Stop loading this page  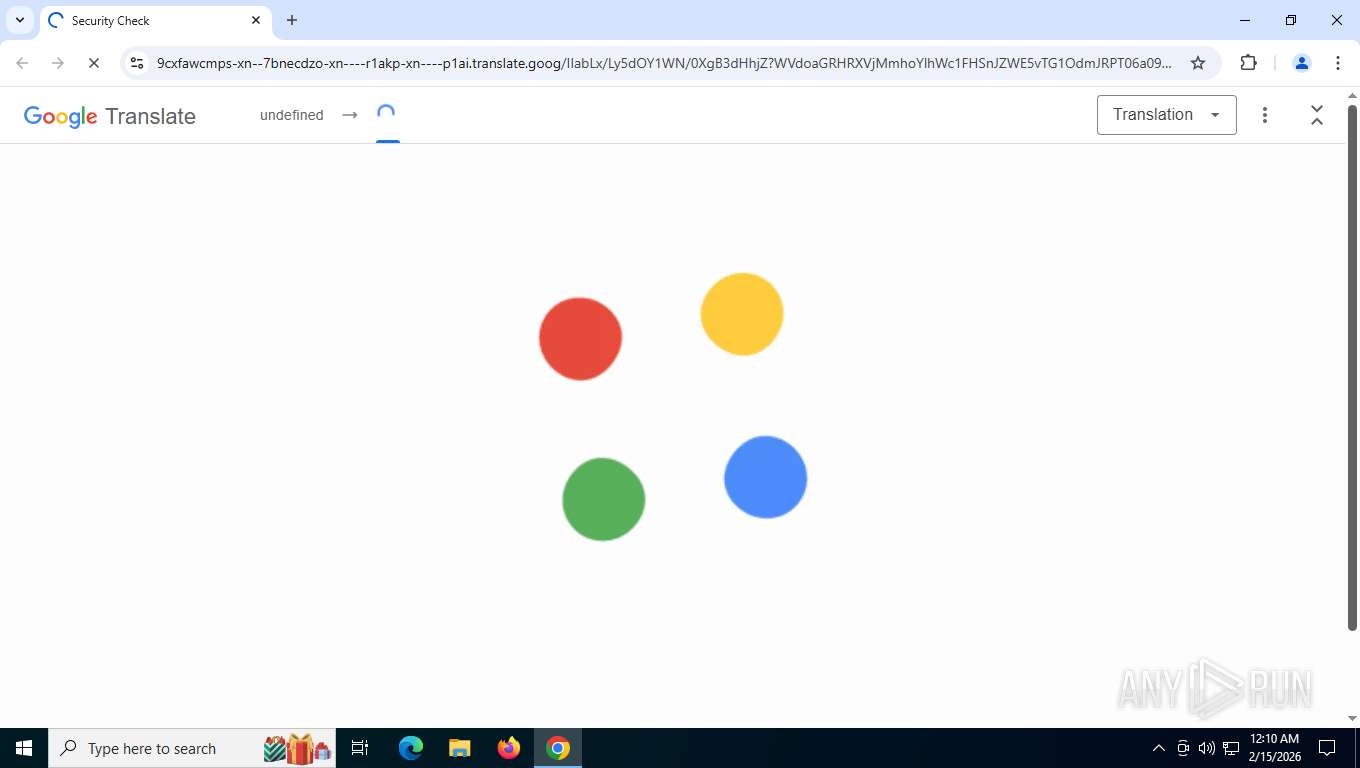(94, 63)
